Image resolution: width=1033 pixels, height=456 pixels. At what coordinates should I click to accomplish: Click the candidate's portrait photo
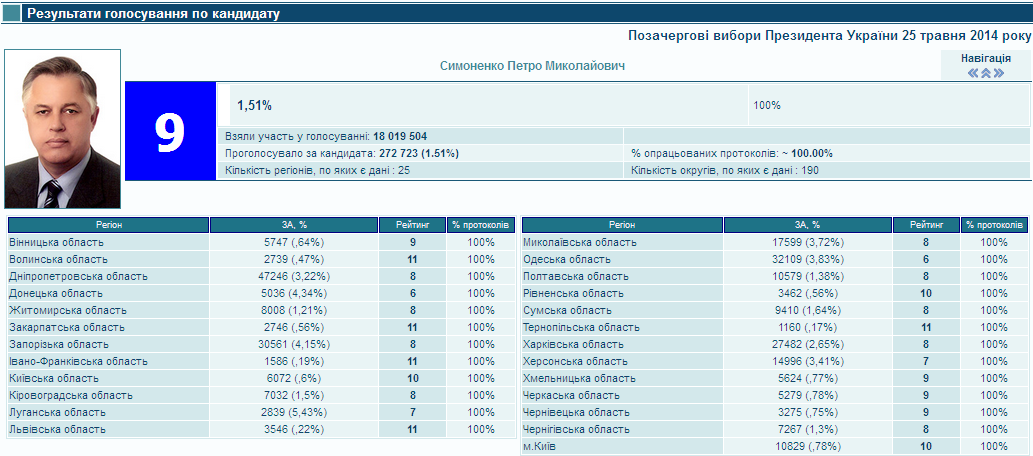(62, 129)
